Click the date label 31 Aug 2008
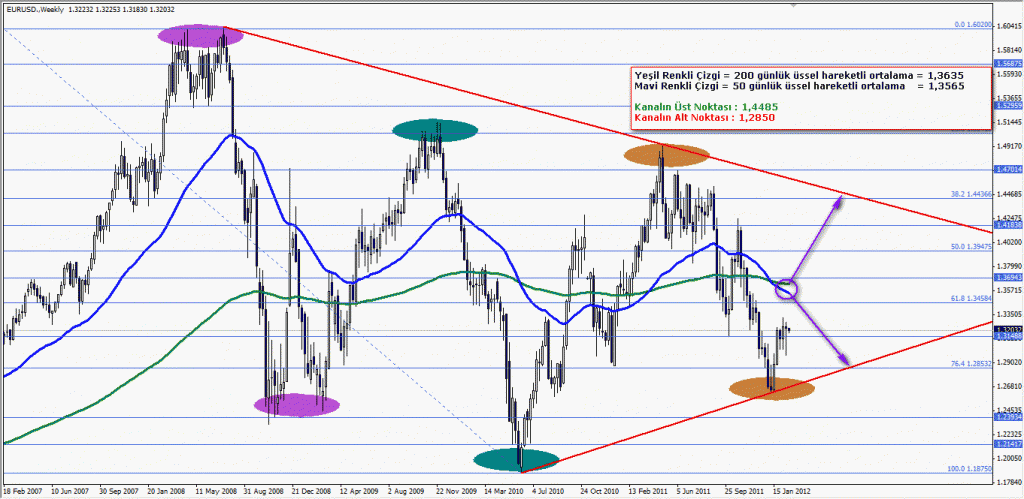This screenshot has width=1024, height=499. (x=263, y=489)
